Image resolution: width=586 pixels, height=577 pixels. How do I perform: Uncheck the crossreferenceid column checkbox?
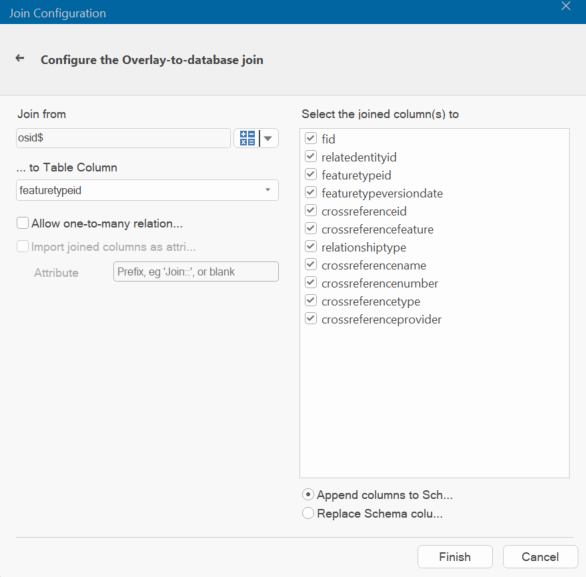pos(311,210)
